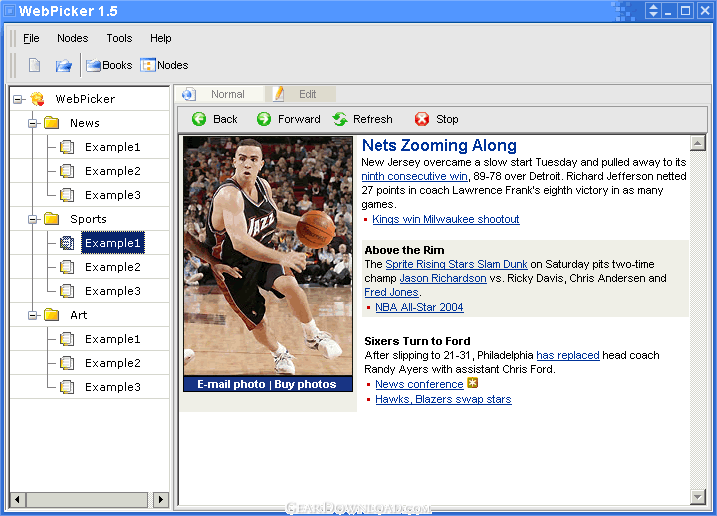717x516 pixels.
Task: Click the tree panel left scroll arrow
Action: tap(17, 500)
